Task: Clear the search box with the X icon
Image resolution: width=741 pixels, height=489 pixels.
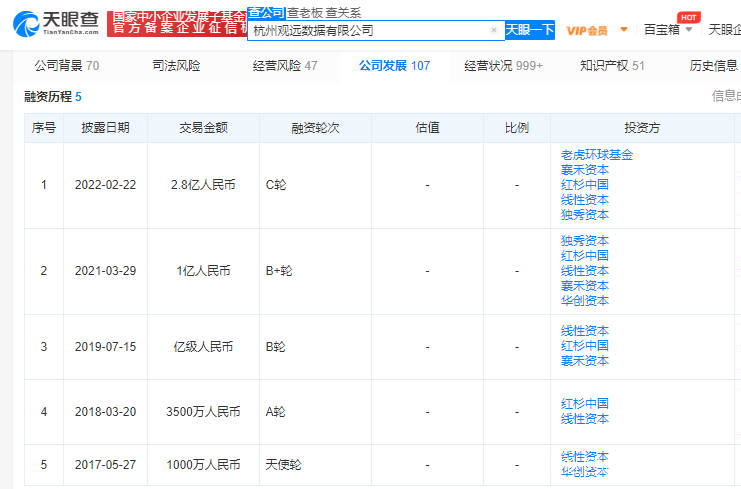Action: (x=493, y=30)
